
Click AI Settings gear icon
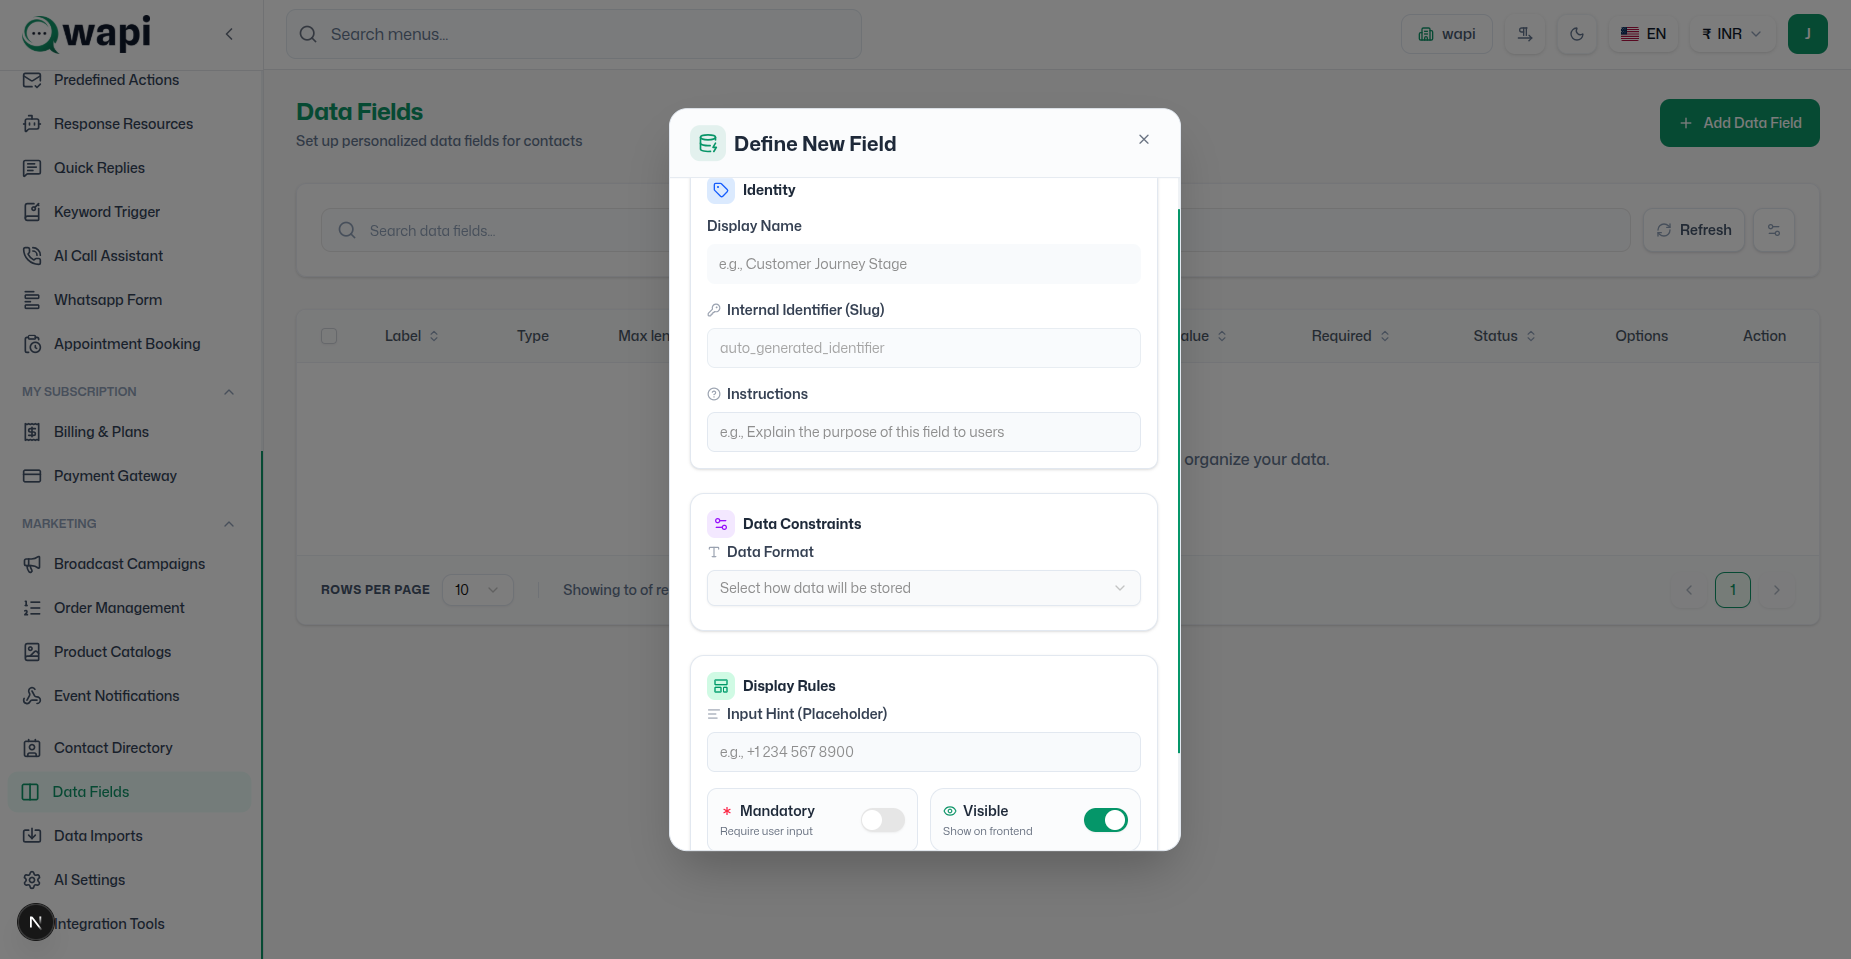coord(32,880)
